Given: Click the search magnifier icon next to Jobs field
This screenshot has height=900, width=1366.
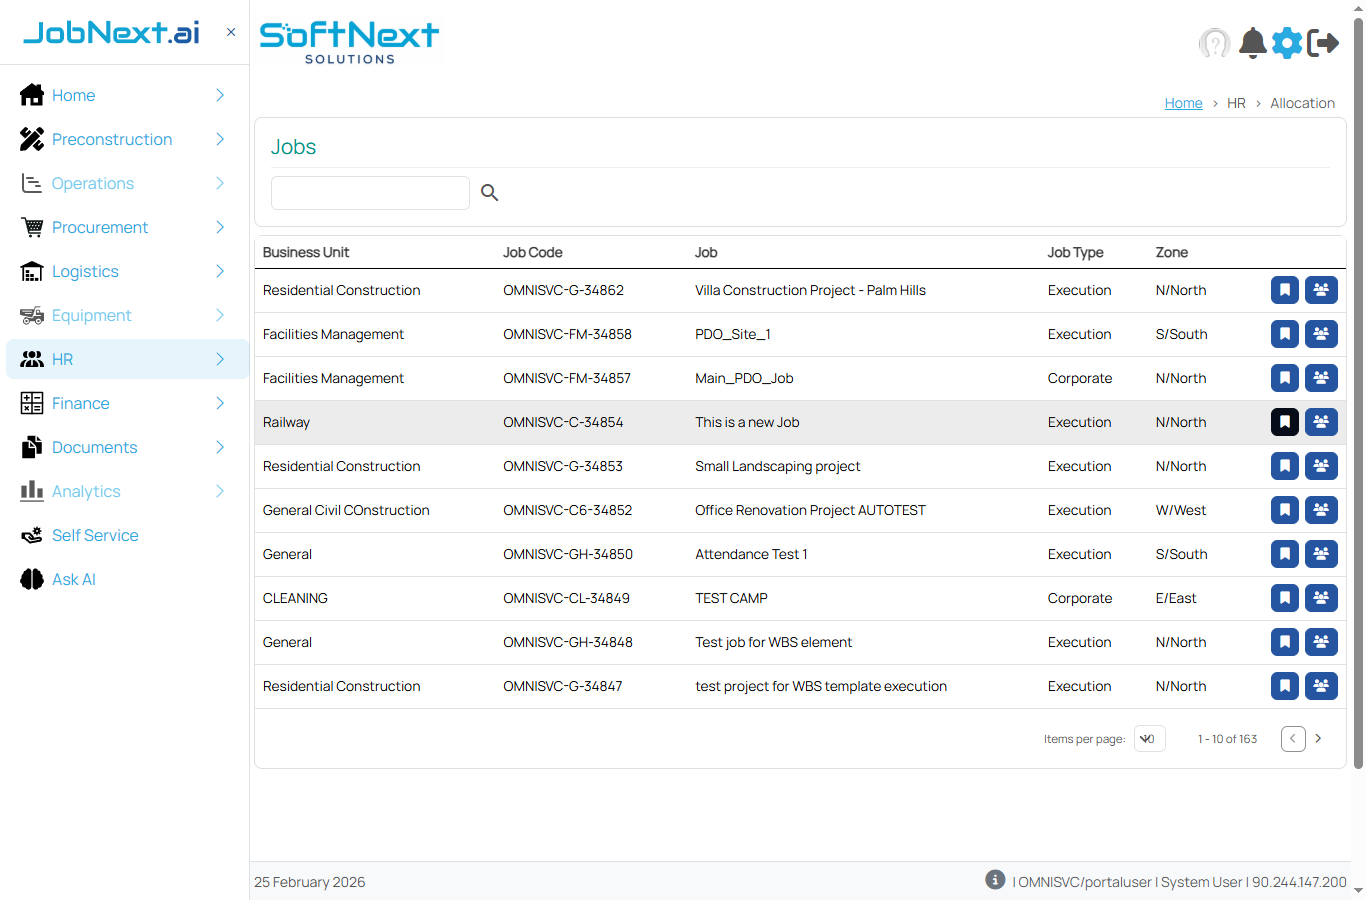Looking at the screenshot, I should click(489, 192).
